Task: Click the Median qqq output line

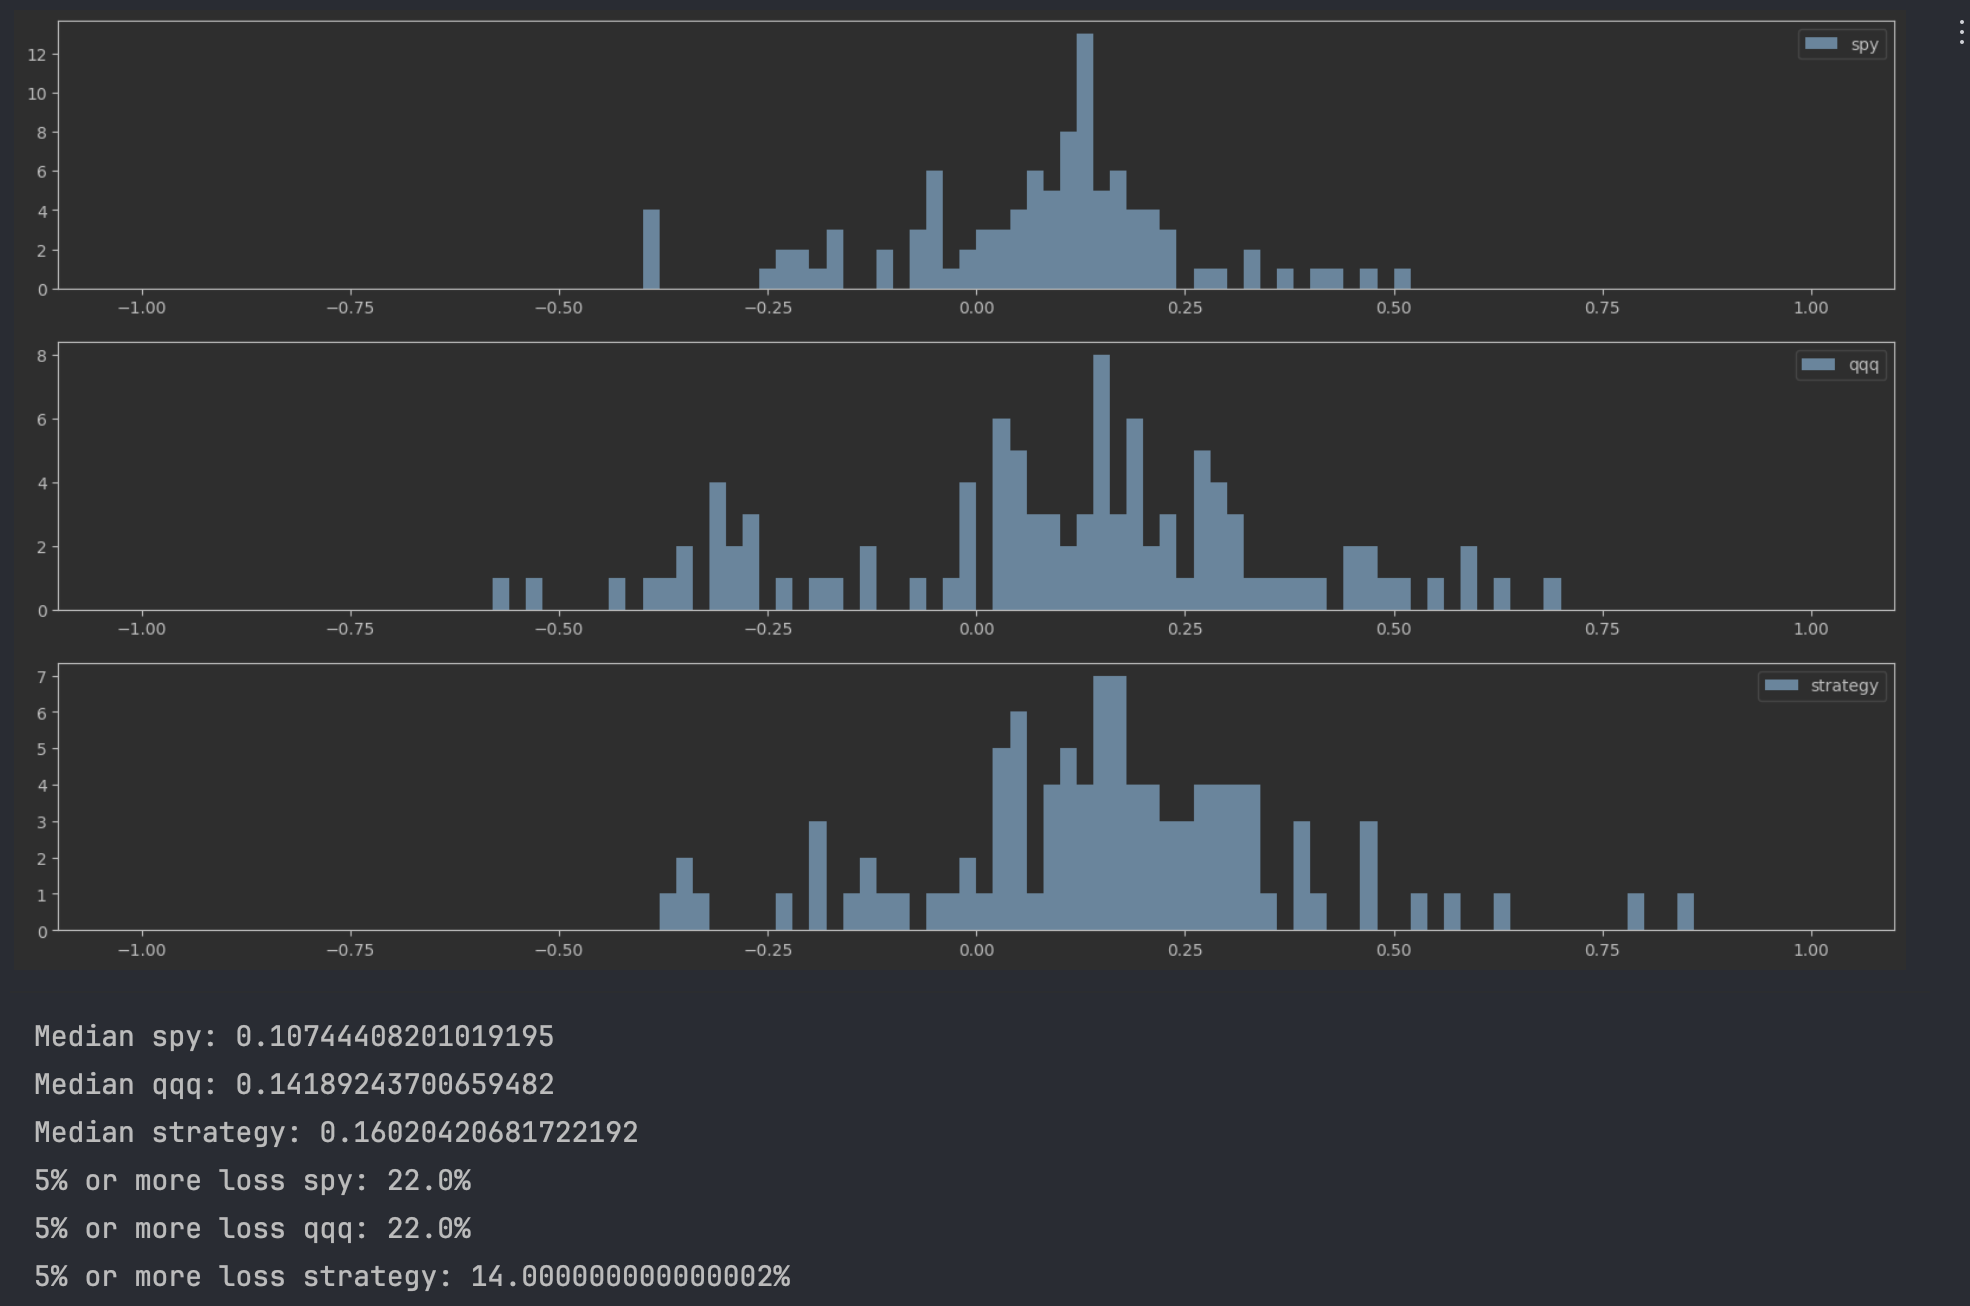Action: click(294, 1084)
